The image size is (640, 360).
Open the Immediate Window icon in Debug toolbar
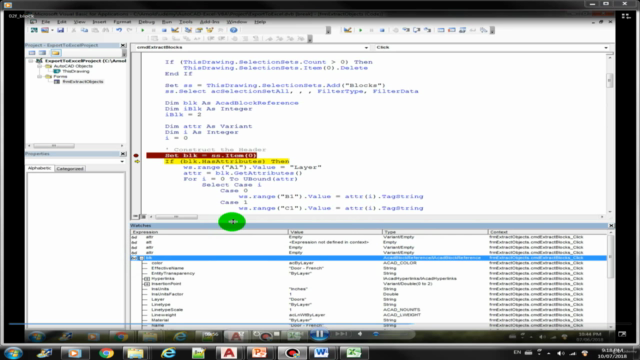coord(452,30)
